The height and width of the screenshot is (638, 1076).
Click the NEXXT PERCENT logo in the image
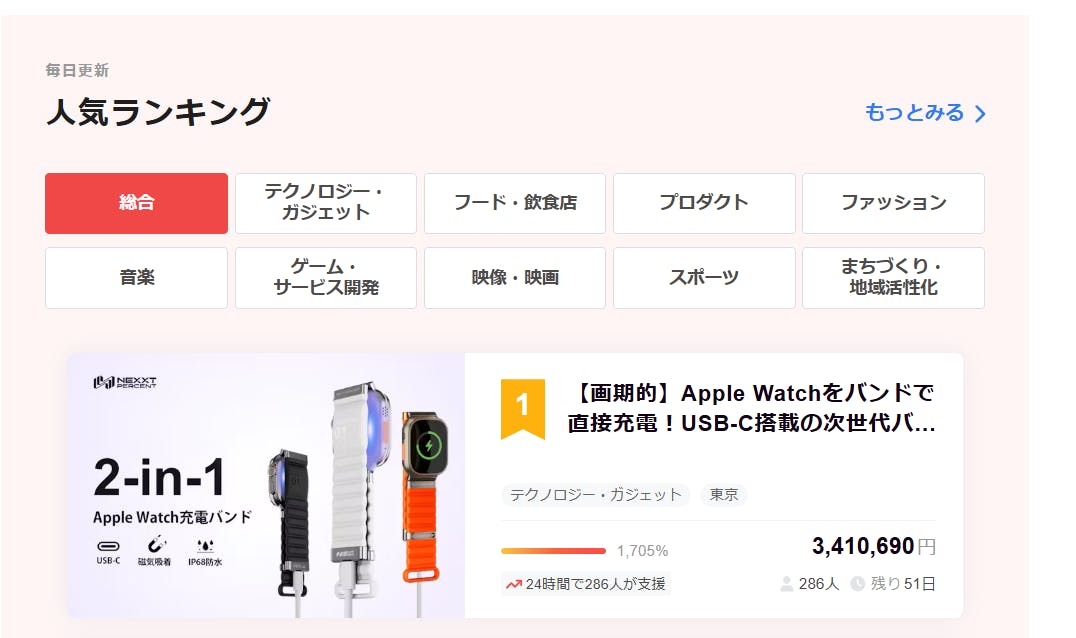(125, 382)
